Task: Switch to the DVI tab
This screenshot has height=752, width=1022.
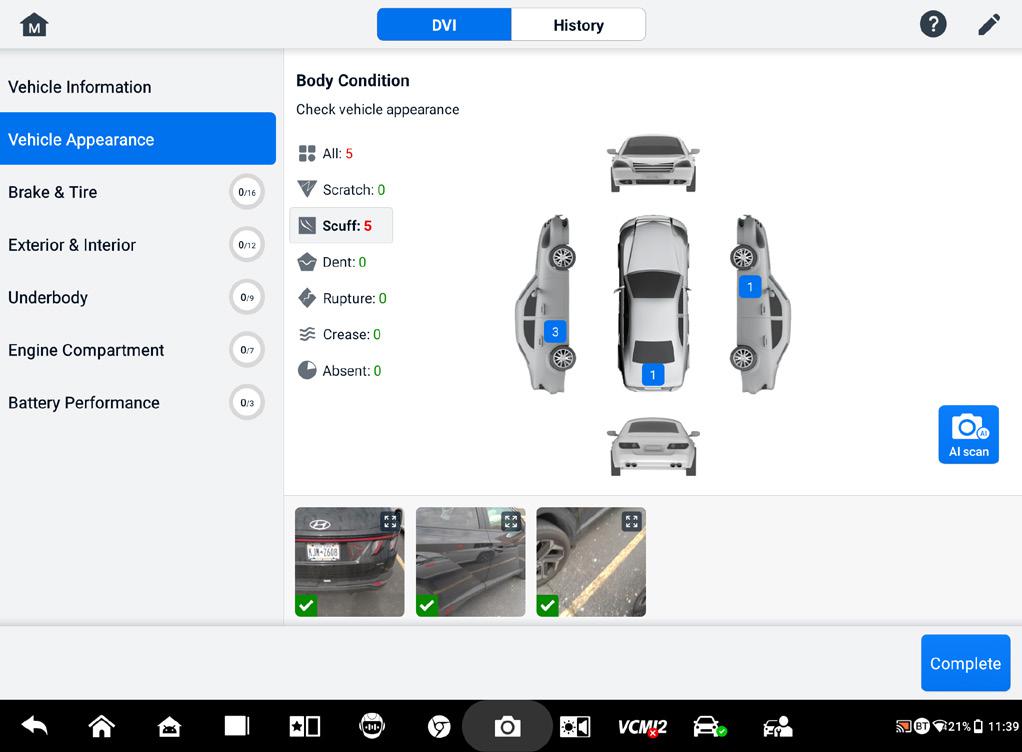Action: click(444, 25)
